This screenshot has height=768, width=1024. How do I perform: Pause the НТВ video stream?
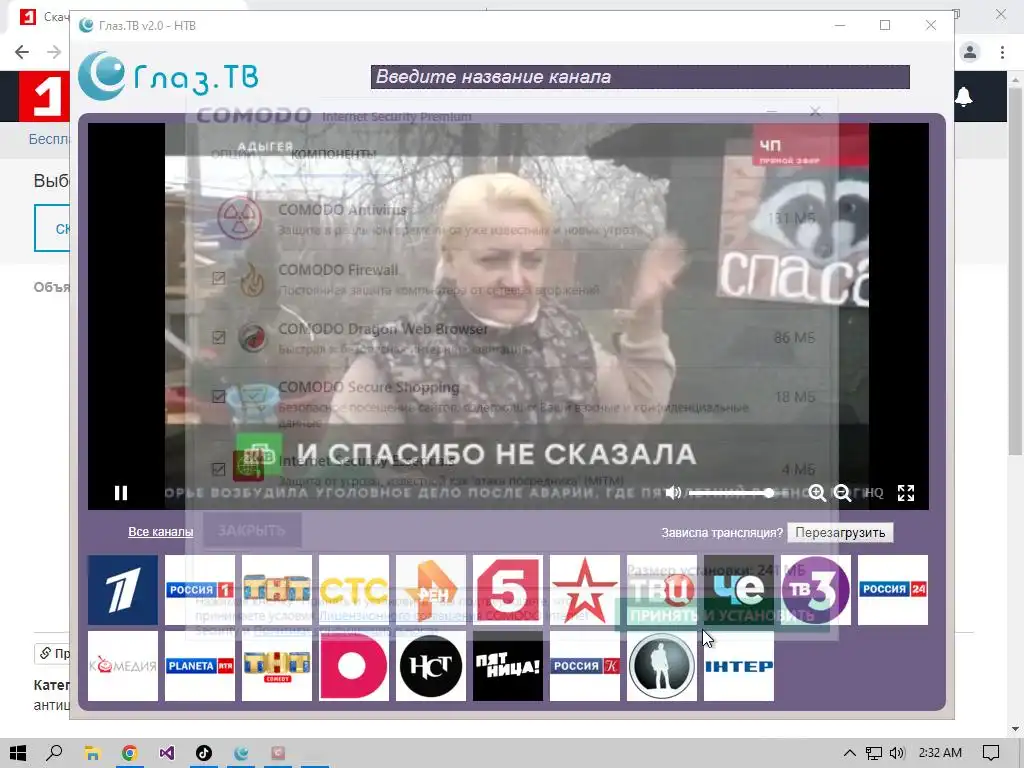121,492
